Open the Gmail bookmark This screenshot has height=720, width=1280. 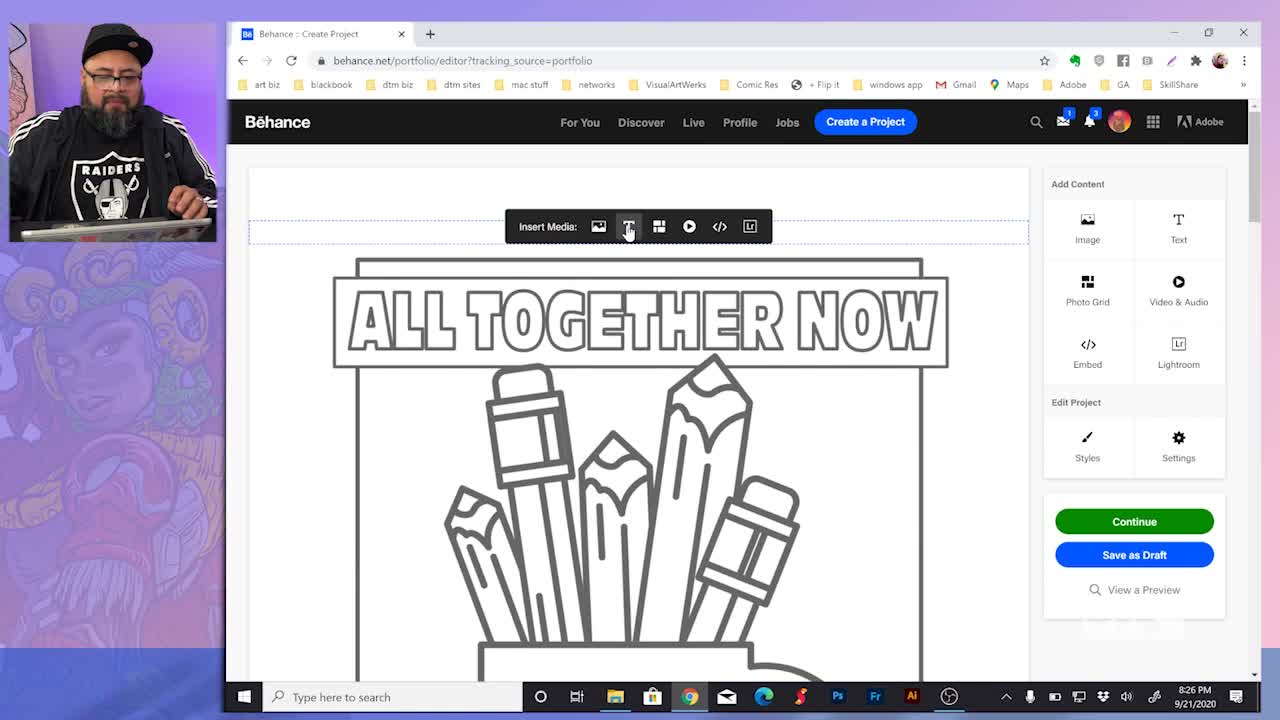956,85
